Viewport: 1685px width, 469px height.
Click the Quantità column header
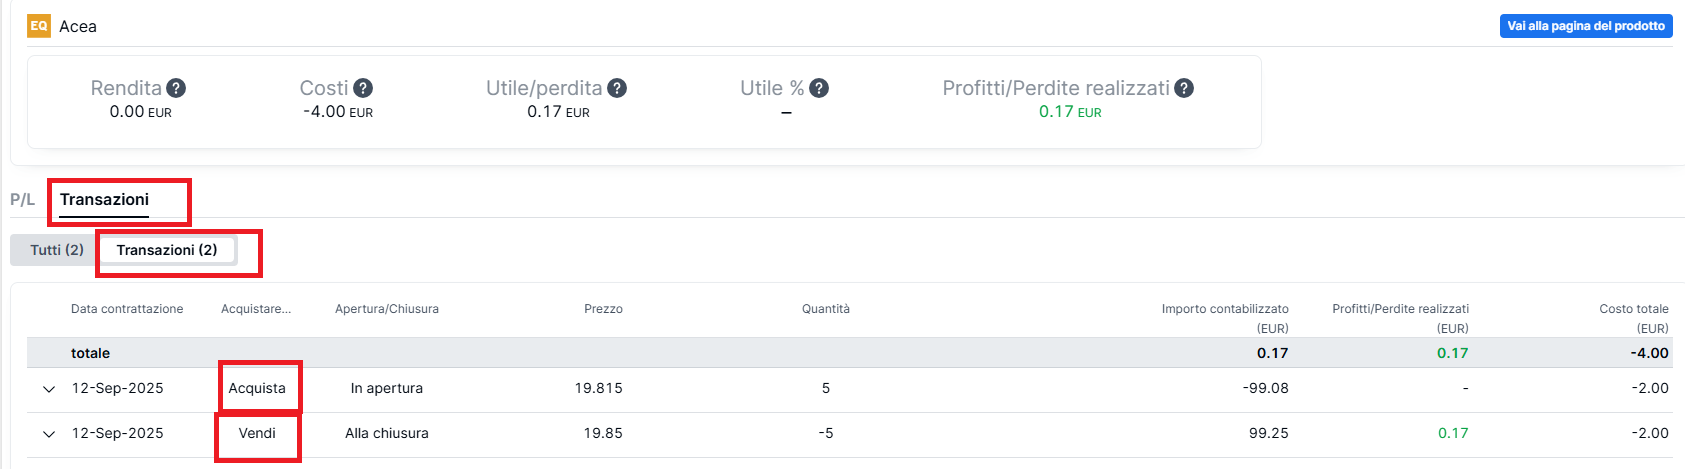pos(825,309)
